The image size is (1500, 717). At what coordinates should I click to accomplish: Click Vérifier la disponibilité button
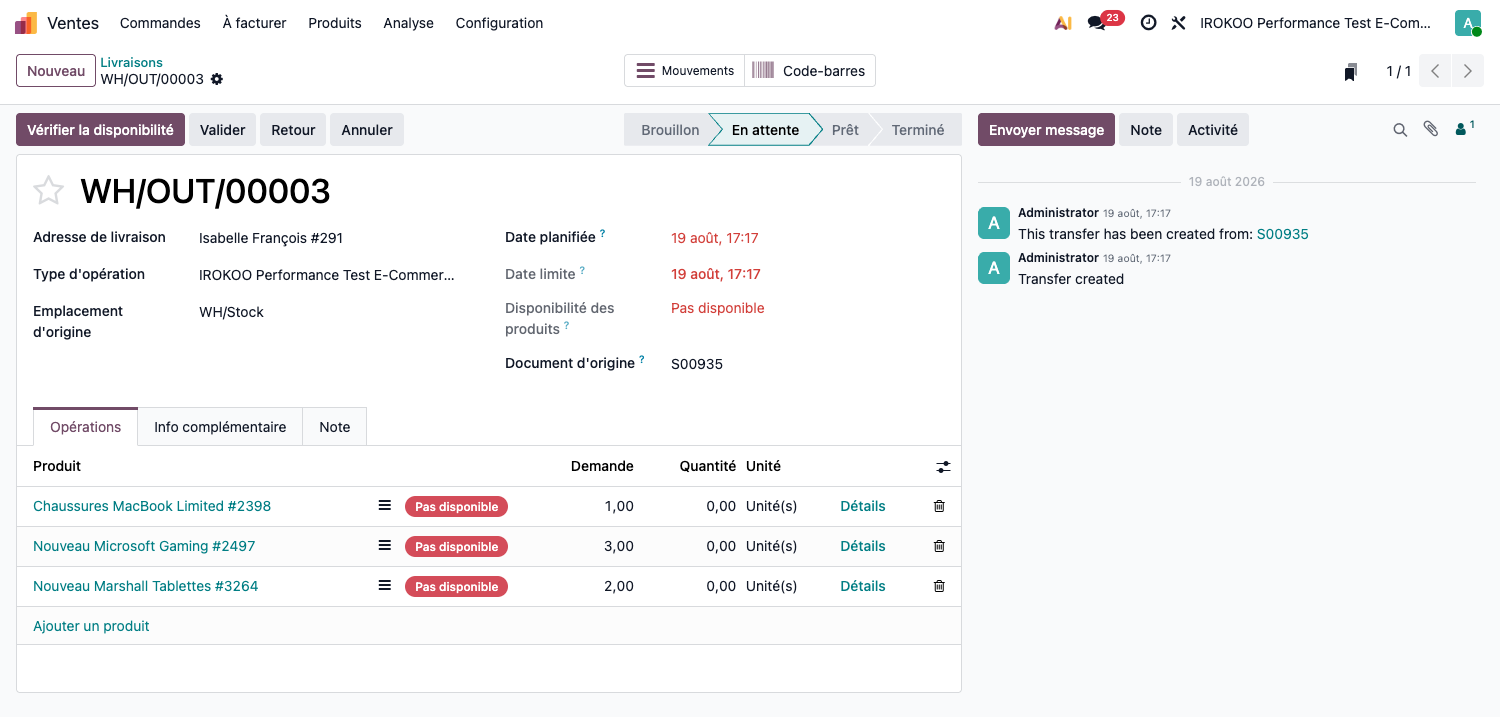tap(100, 130)
